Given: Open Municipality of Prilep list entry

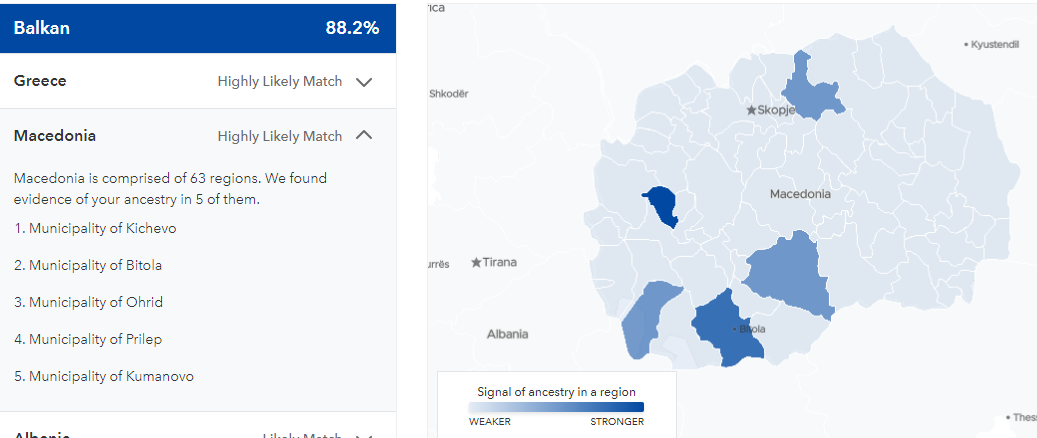Looking at the screenshot, I should tap(88, 339).
